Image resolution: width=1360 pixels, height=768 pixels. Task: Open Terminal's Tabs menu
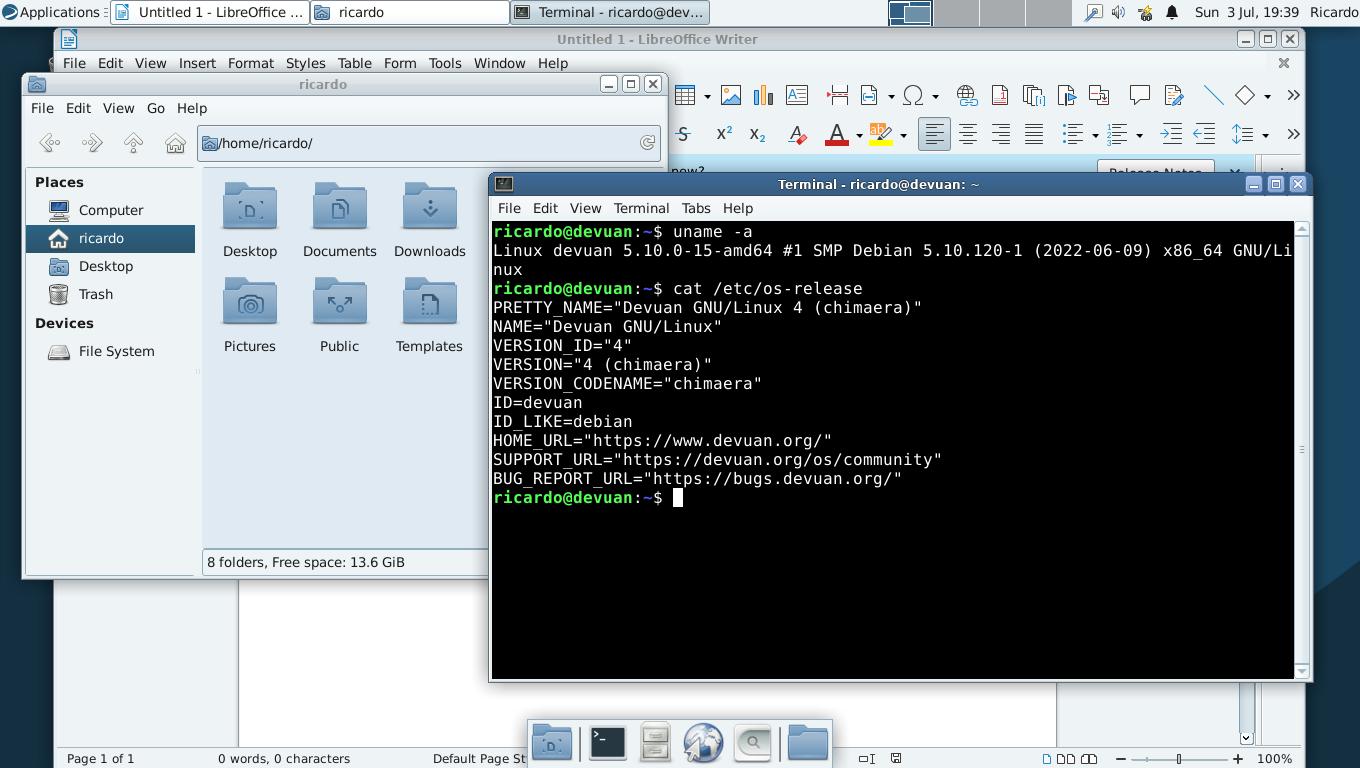click(695, 208)
